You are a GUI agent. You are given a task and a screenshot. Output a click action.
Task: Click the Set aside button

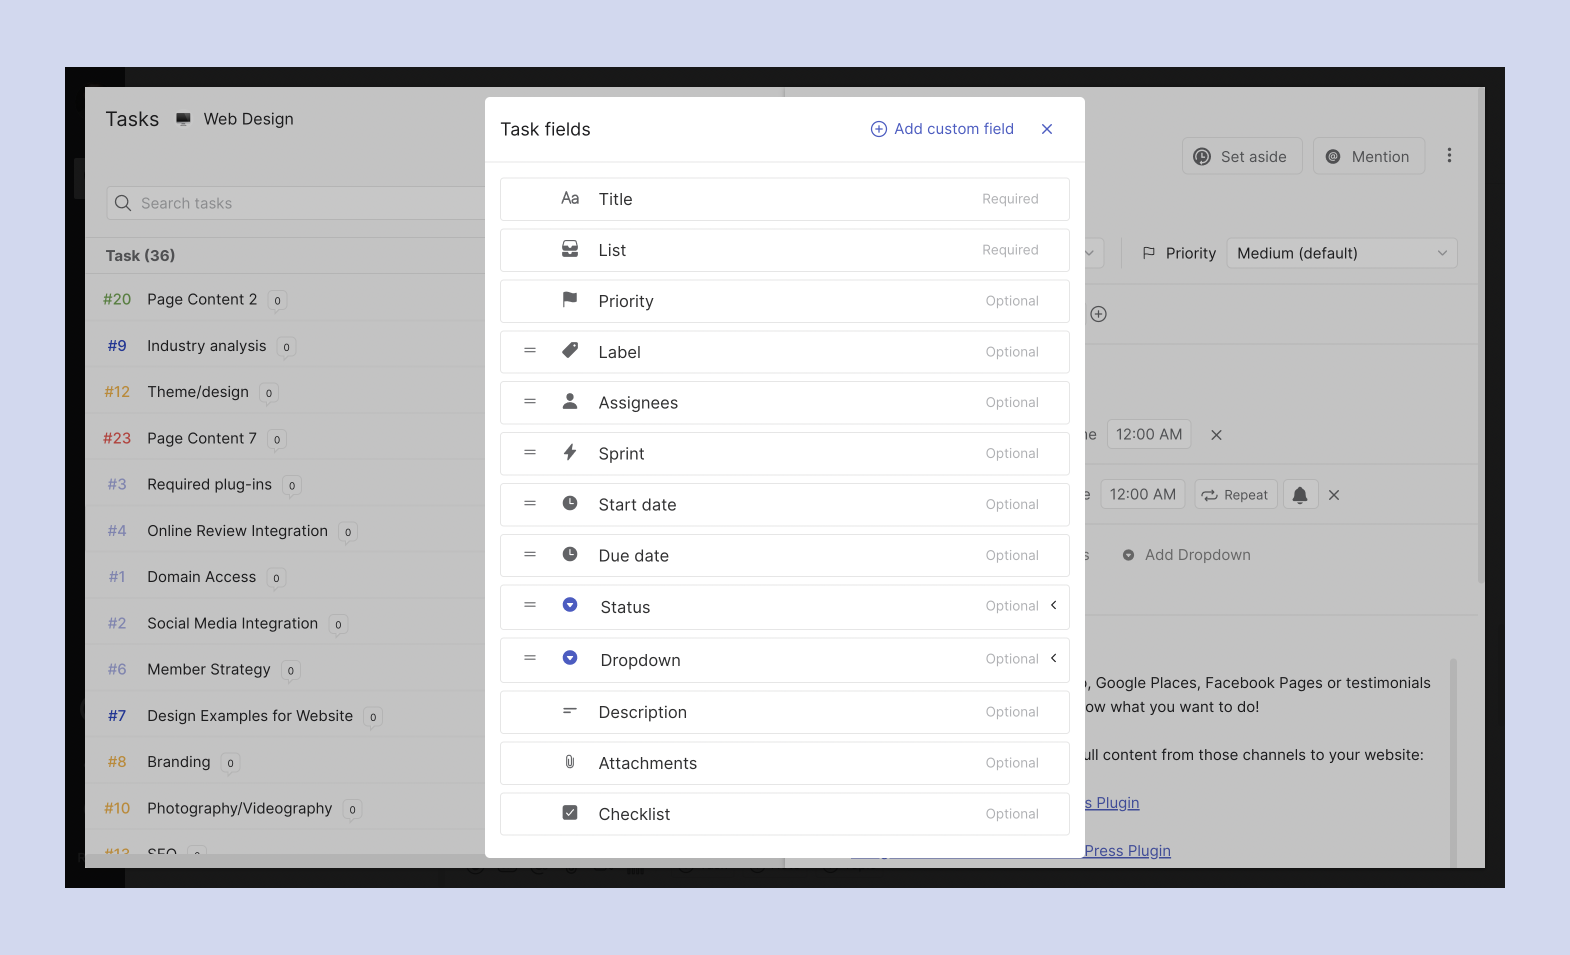tap(1241, 157)
